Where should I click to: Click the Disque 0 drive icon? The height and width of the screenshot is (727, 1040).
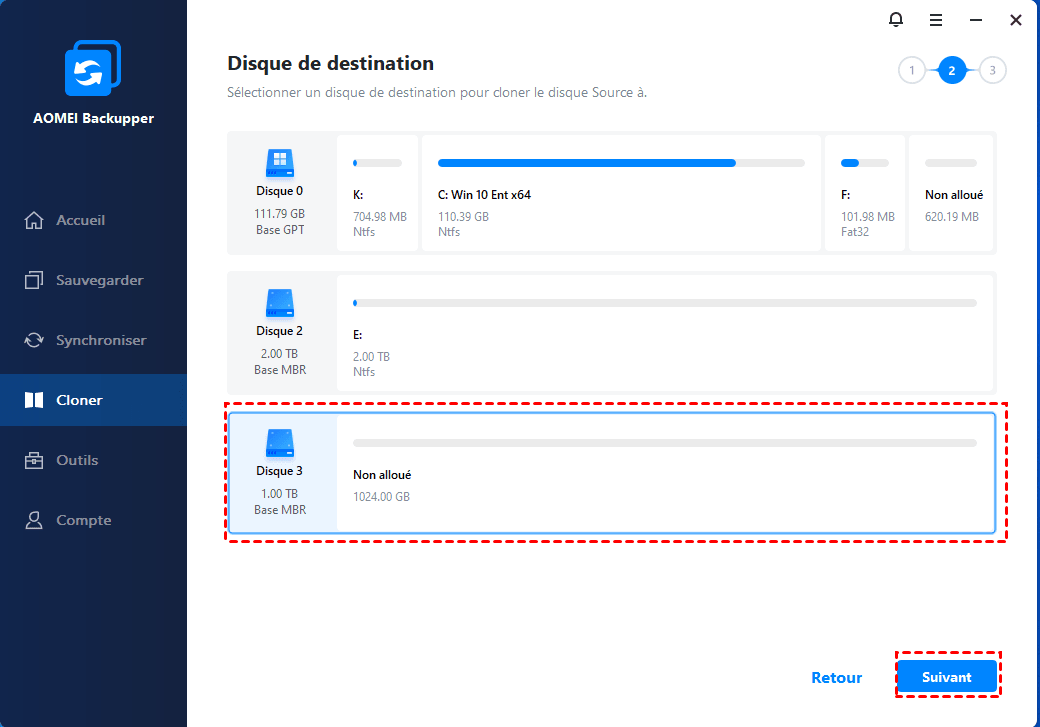click(280, 163)
